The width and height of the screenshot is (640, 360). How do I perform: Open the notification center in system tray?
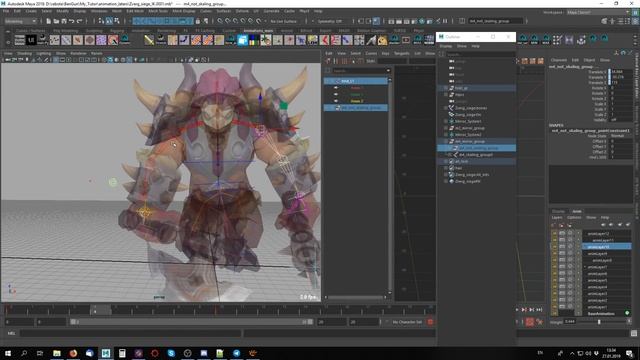tap(630, 353)
